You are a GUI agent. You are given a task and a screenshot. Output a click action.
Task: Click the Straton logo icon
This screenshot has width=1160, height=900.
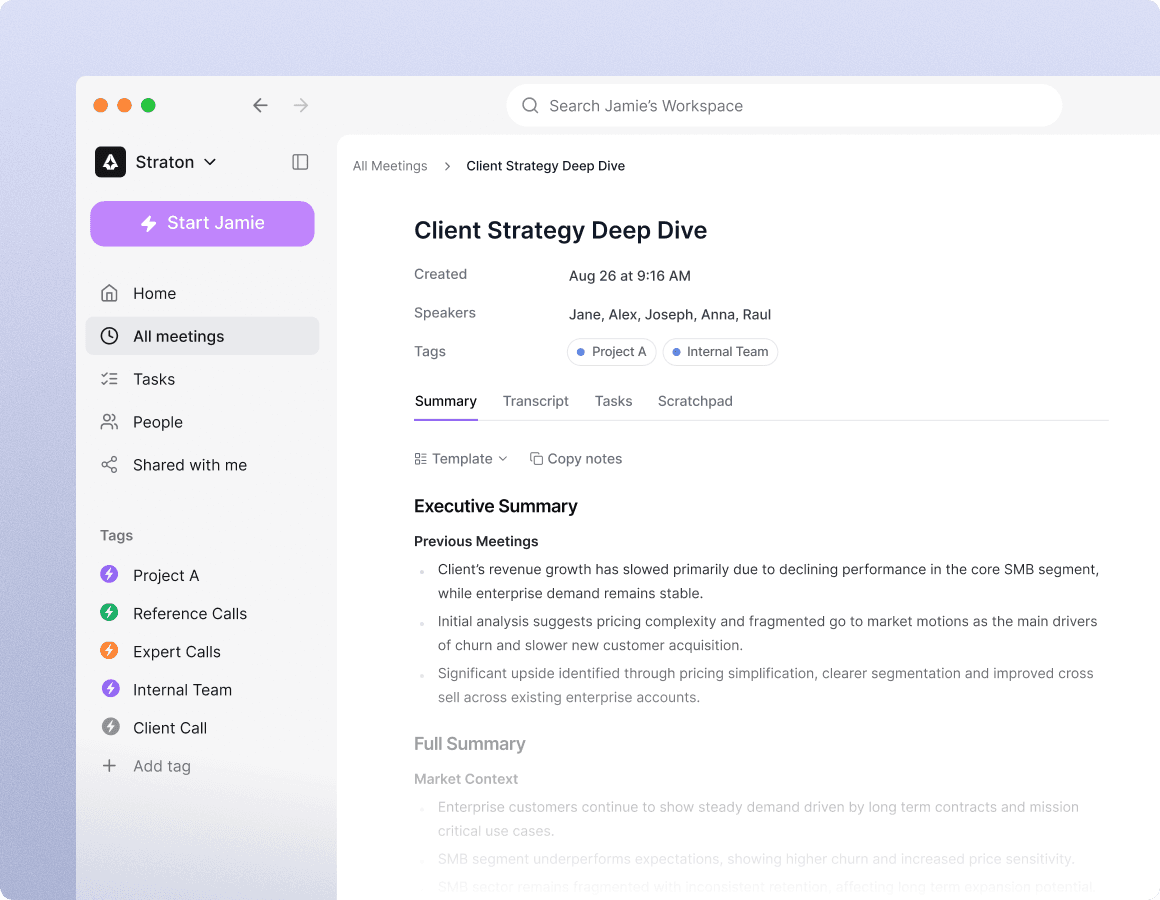(110, 162)
